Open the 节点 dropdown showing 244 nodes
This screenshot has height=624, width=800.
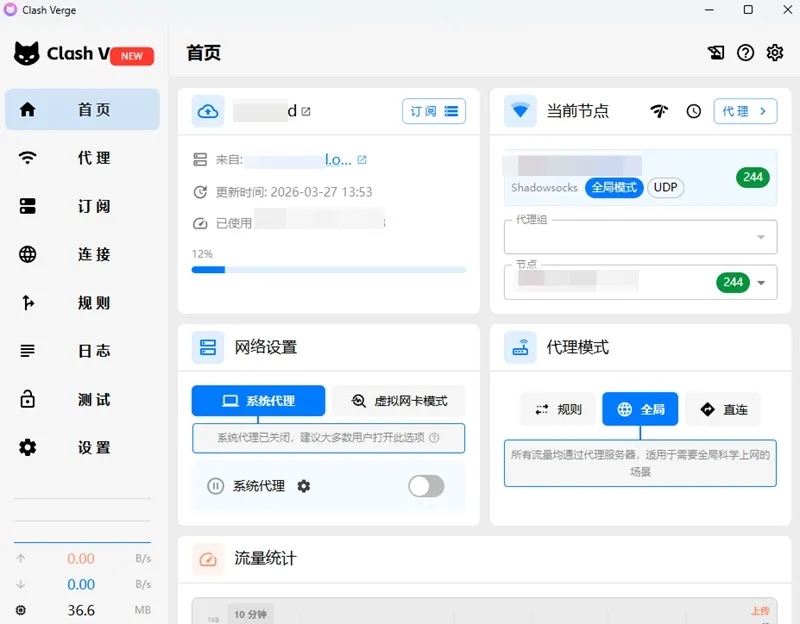point(639,282)
